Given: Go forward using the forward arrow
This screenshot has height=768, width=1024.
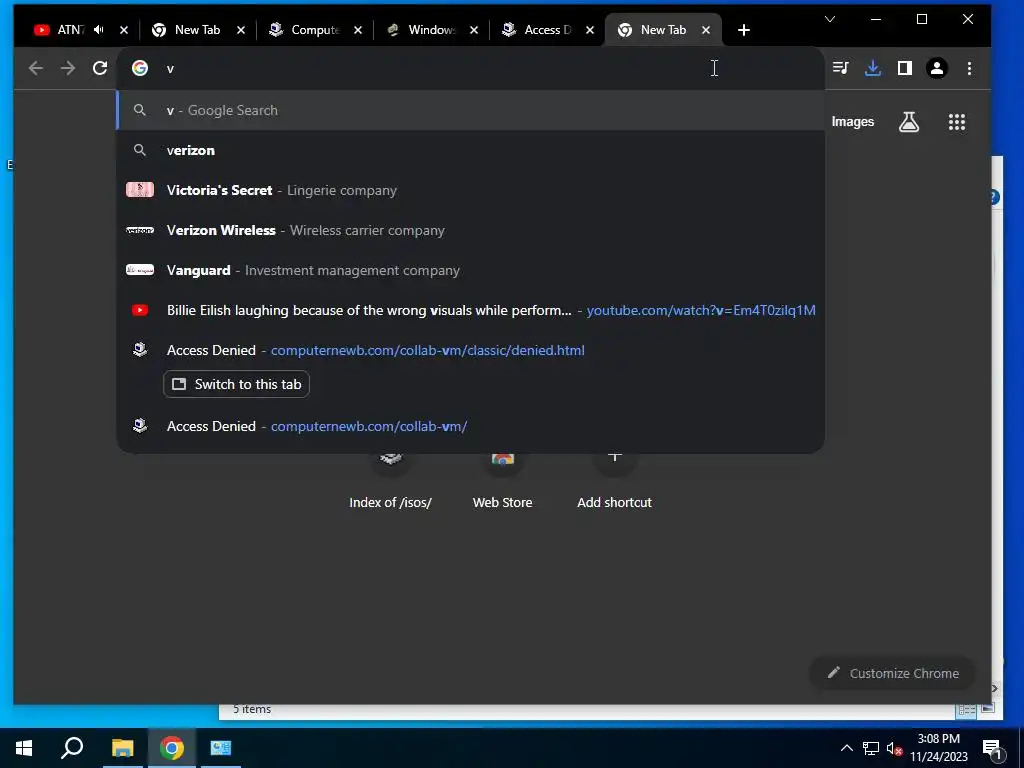Looking at the screenshot, I should [x=68, y=68].
